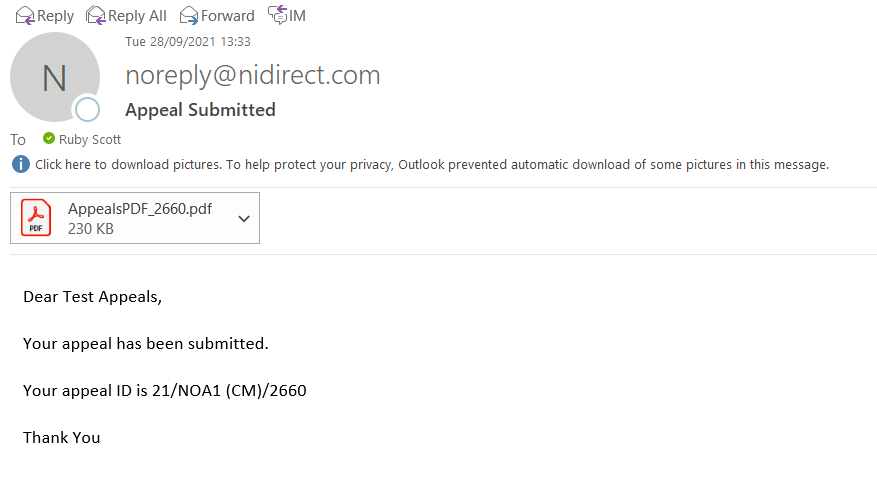Click the Appeal Submitted subject line

[200, 110]
